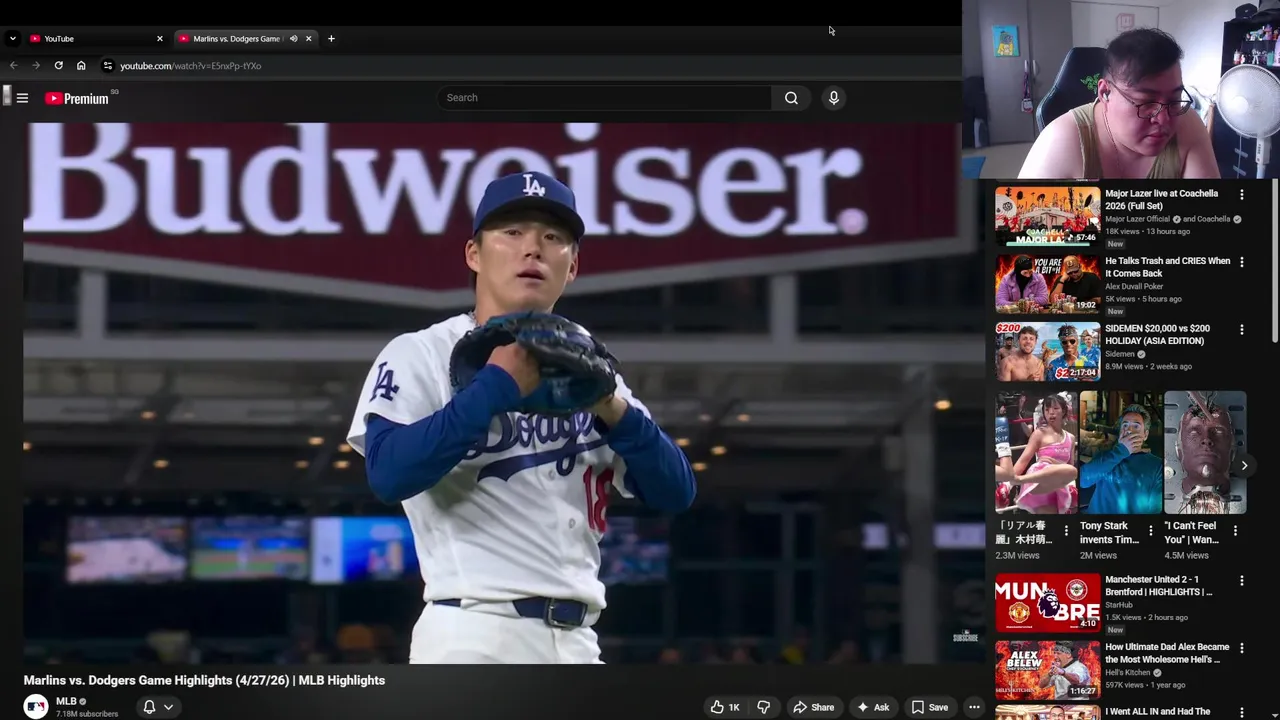
Task: Open options for He Talks Trash video
Action: coord(1242,262)
